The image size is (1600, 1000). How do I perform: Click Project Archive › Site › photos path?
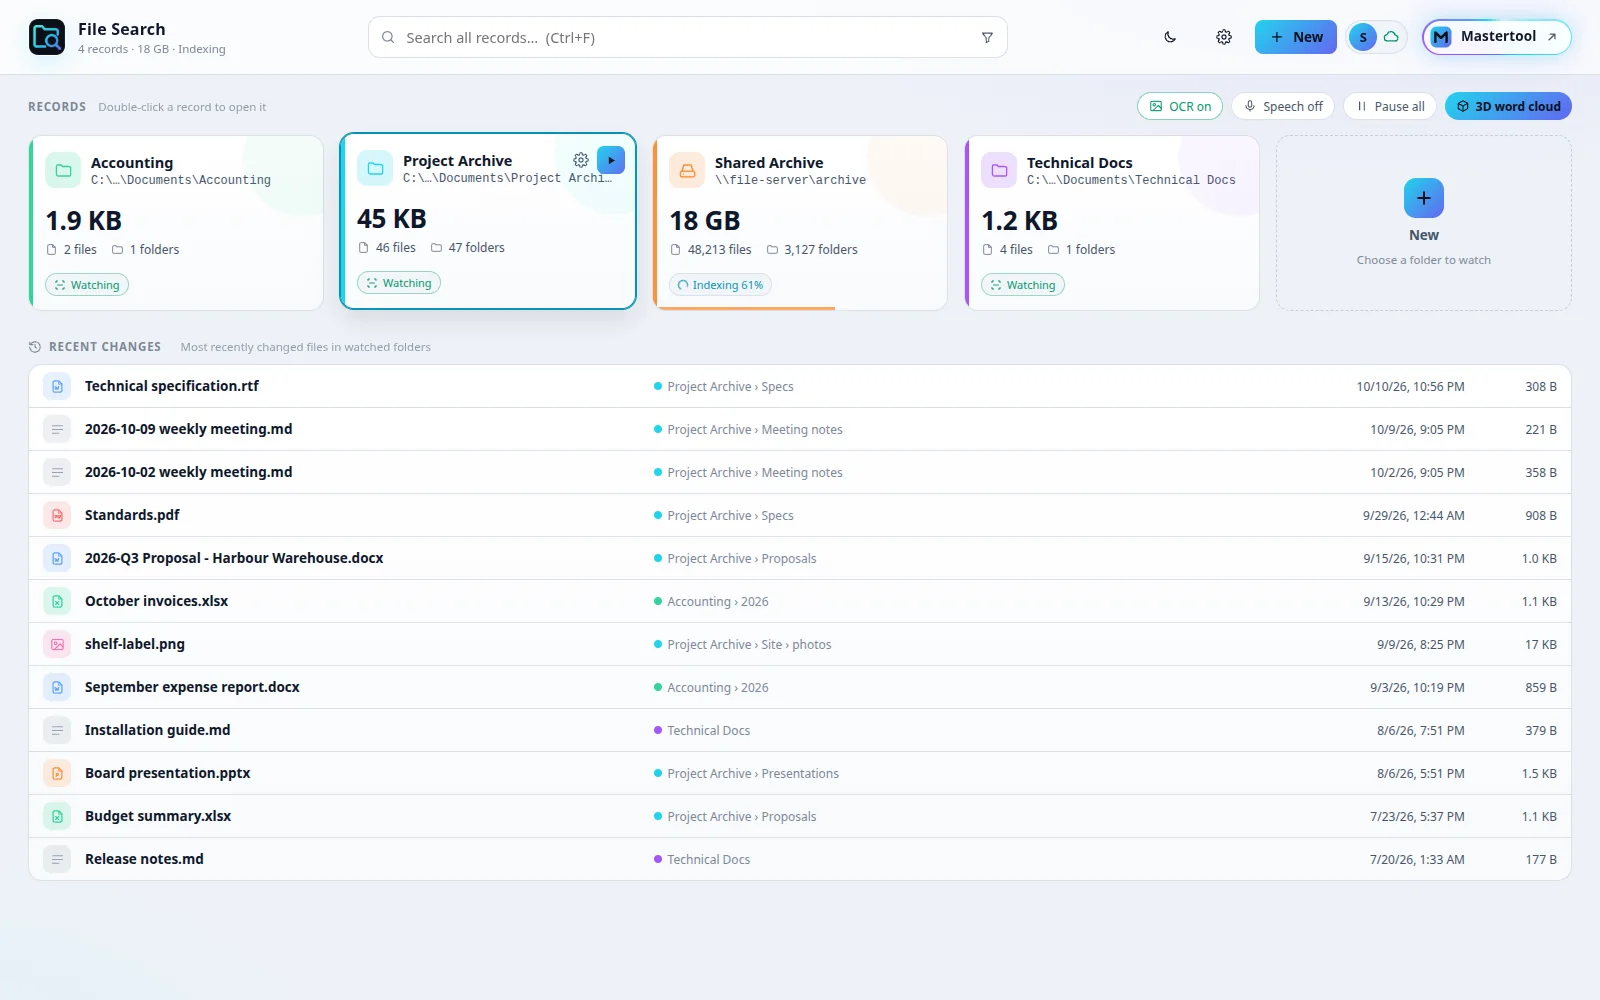pos(749,645)
